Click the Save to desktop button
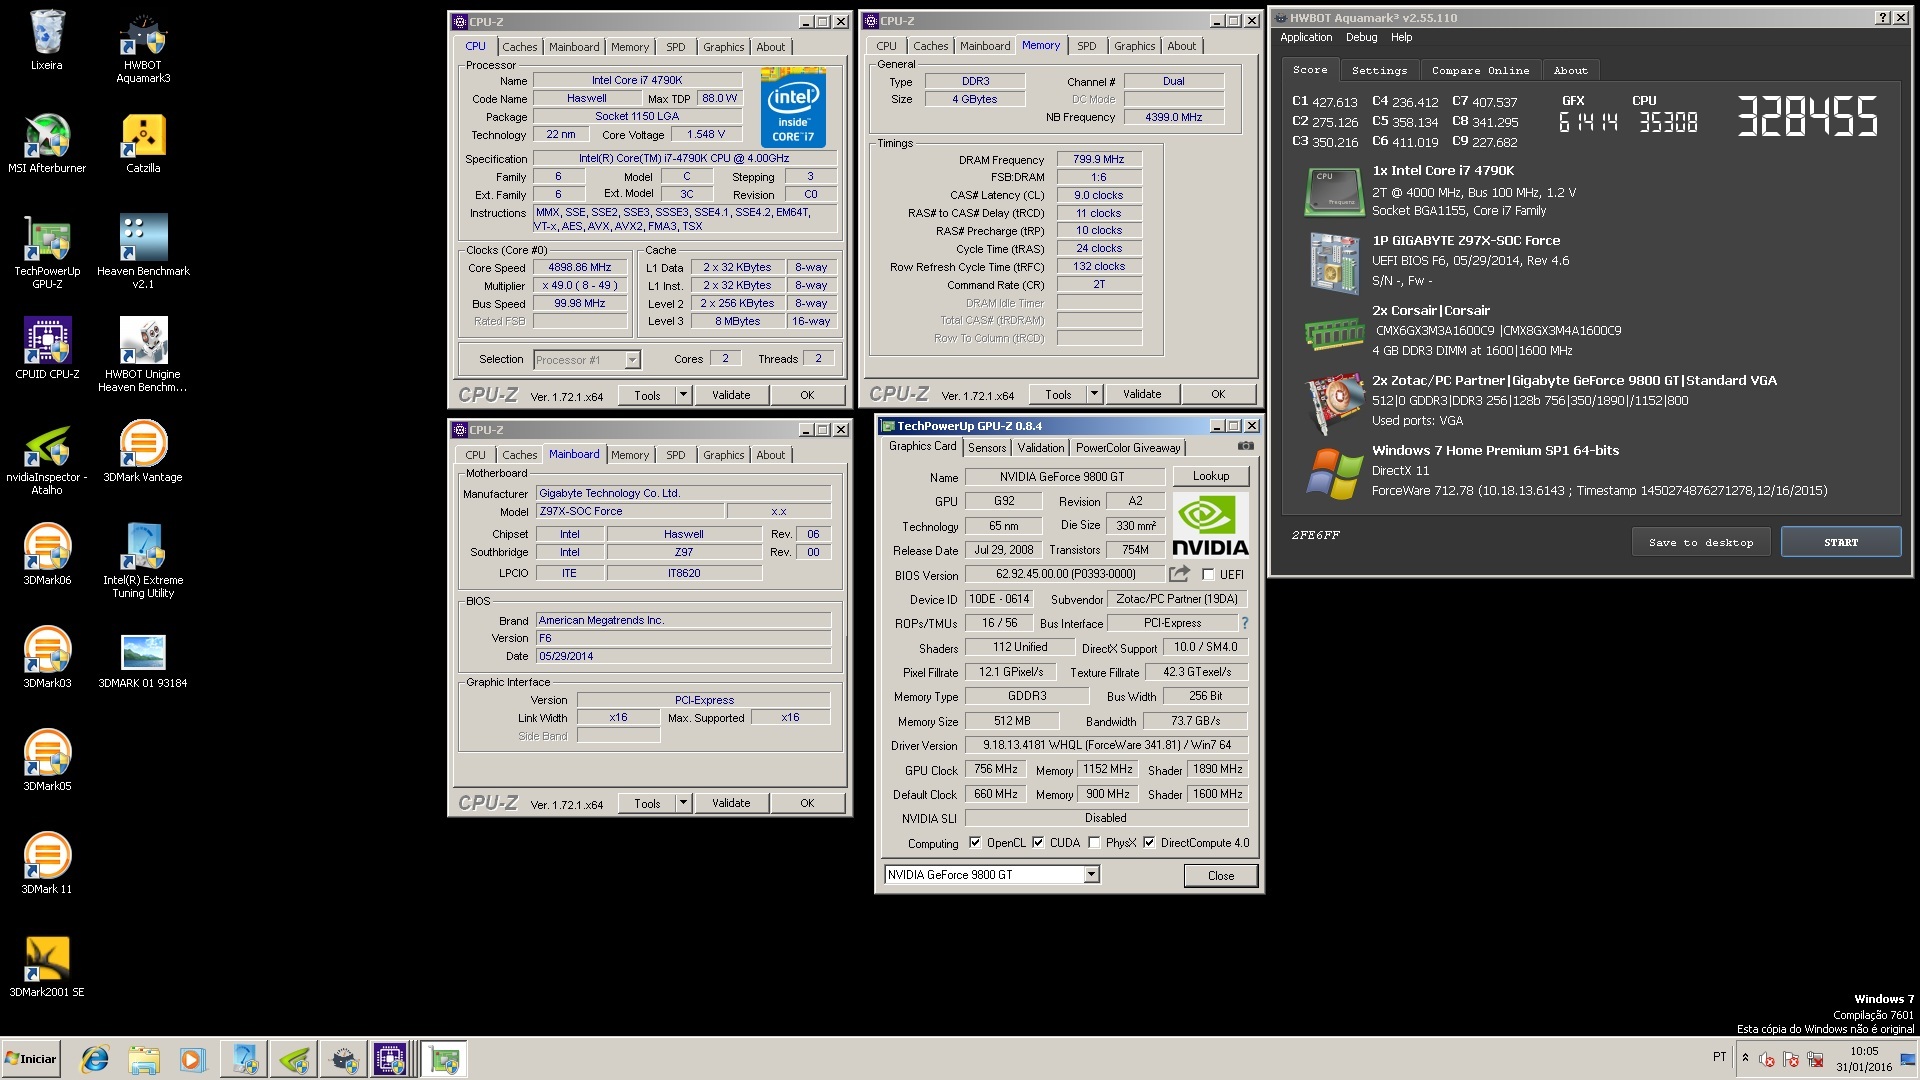Viewport: 1920px width, 1080px height. [x=1701, y=542]
